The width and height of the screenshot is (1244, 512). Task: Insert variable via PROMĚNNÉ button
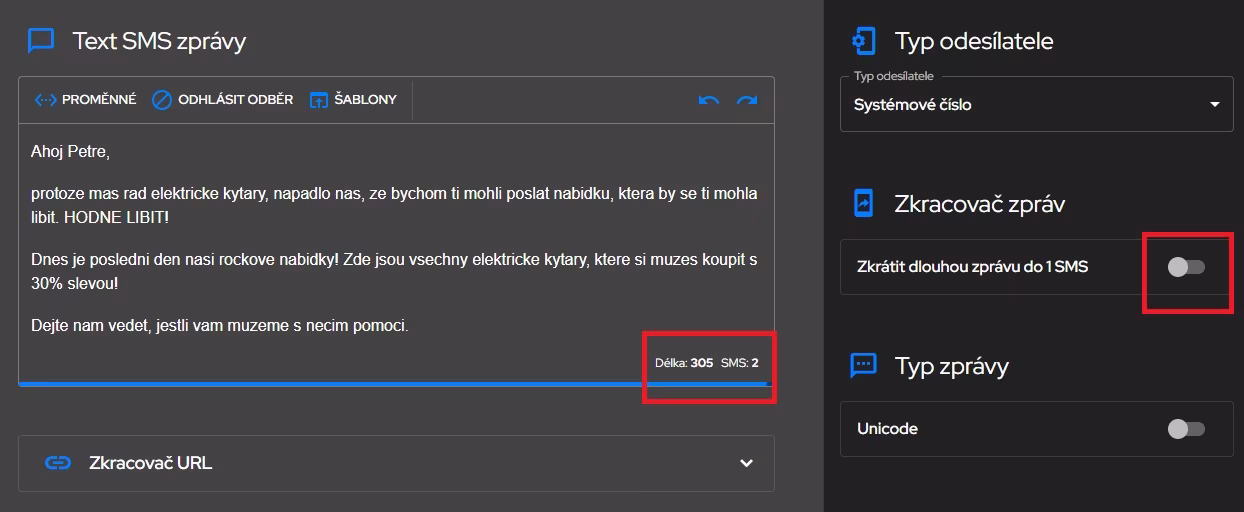(86, 100)
